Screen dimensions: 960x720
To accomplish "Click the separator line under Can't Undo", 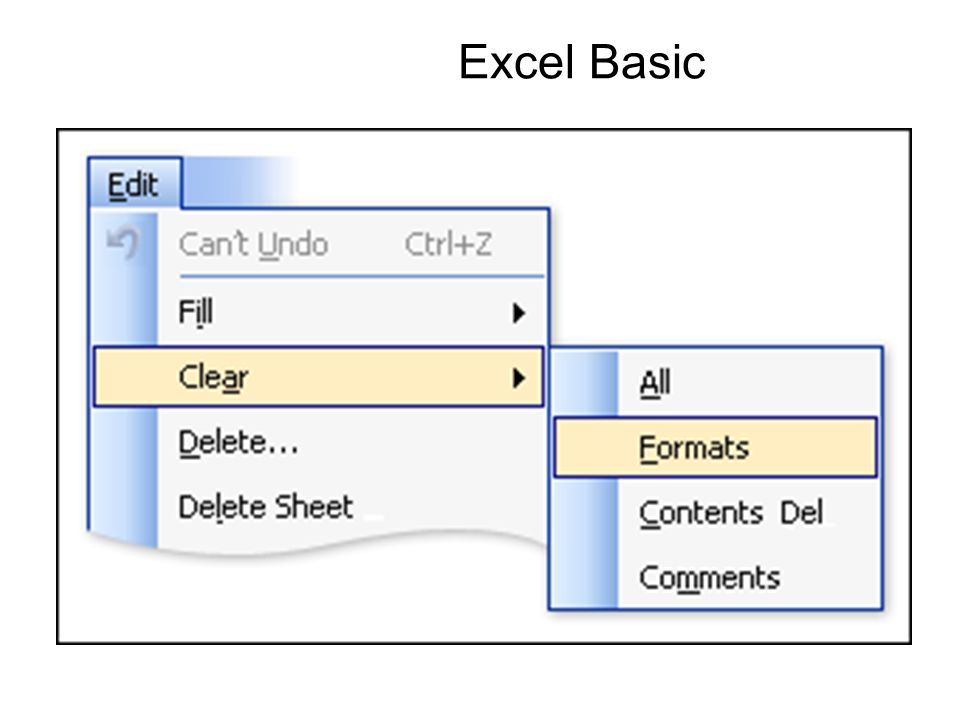I will click(362, 277).
